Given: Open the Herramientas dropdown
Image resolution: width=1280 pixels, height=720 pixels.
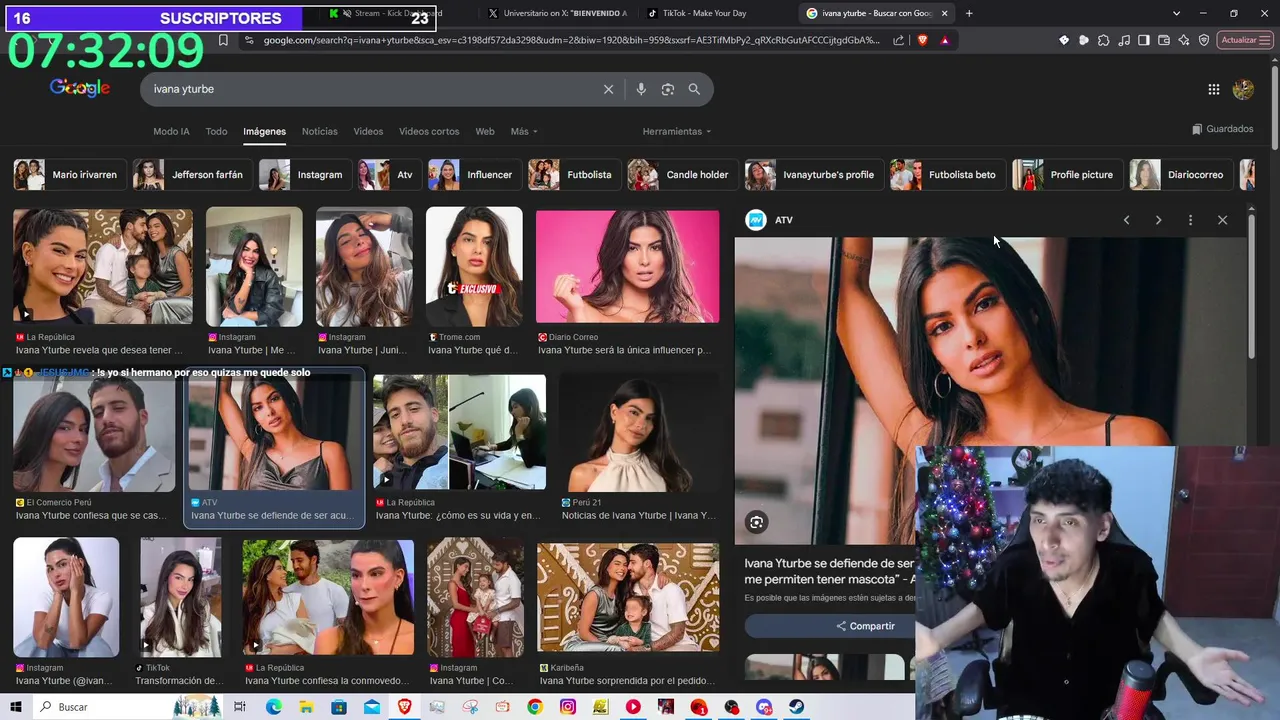Looking at the screenshot, I should [677, 131].
